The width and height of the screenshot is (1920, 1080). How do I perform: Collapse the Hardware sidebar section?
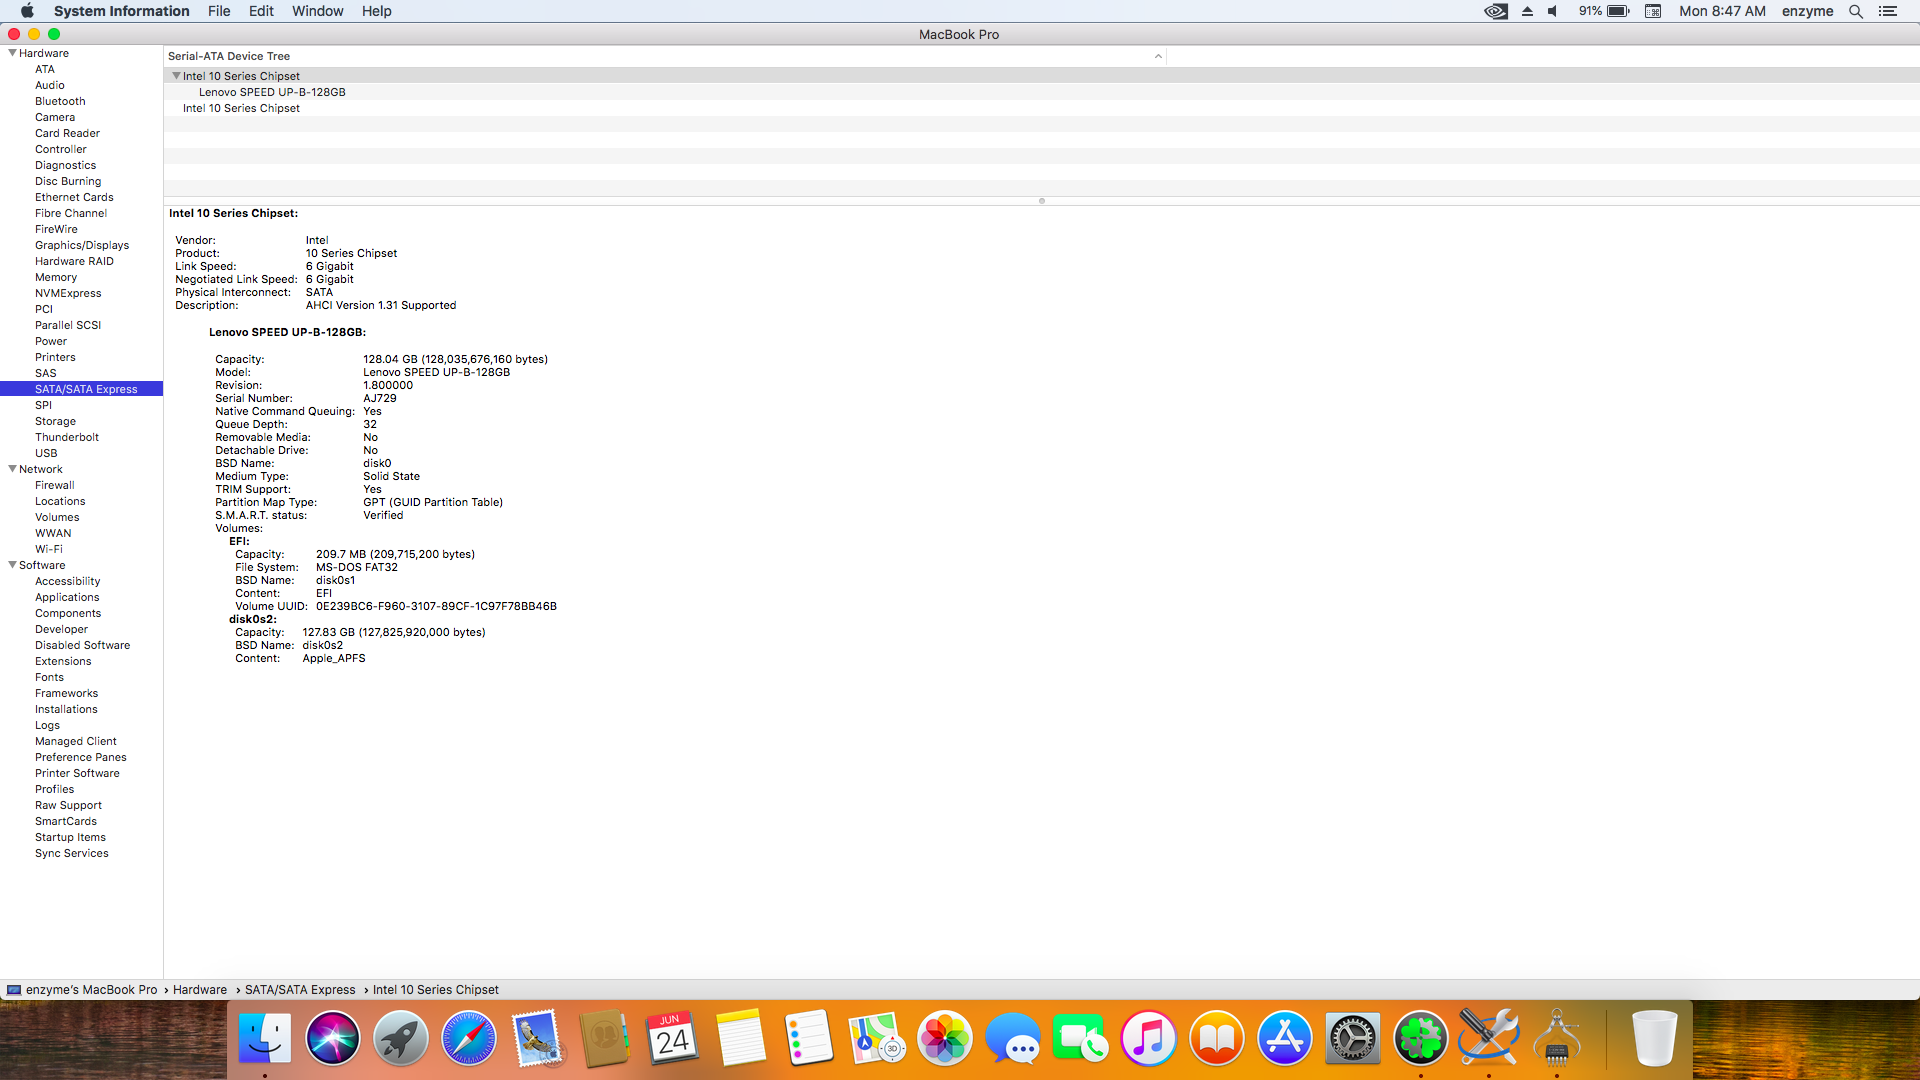point(12,53)
